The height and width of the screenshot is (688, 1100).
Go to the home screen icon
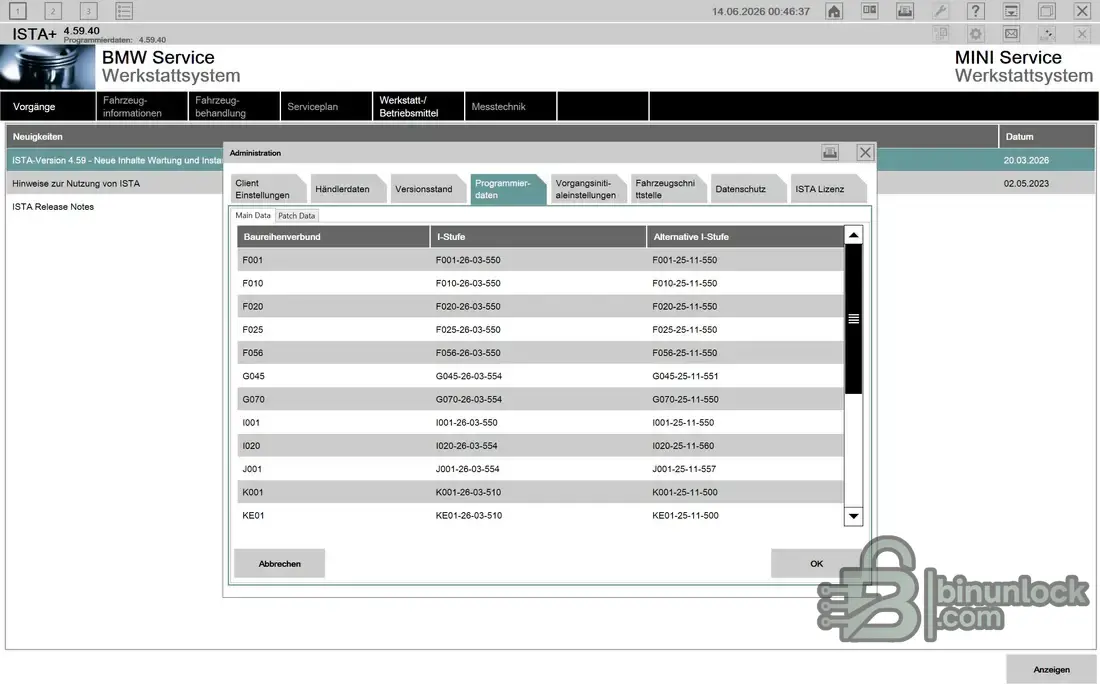pyautogui.click(x=833, y=11)
